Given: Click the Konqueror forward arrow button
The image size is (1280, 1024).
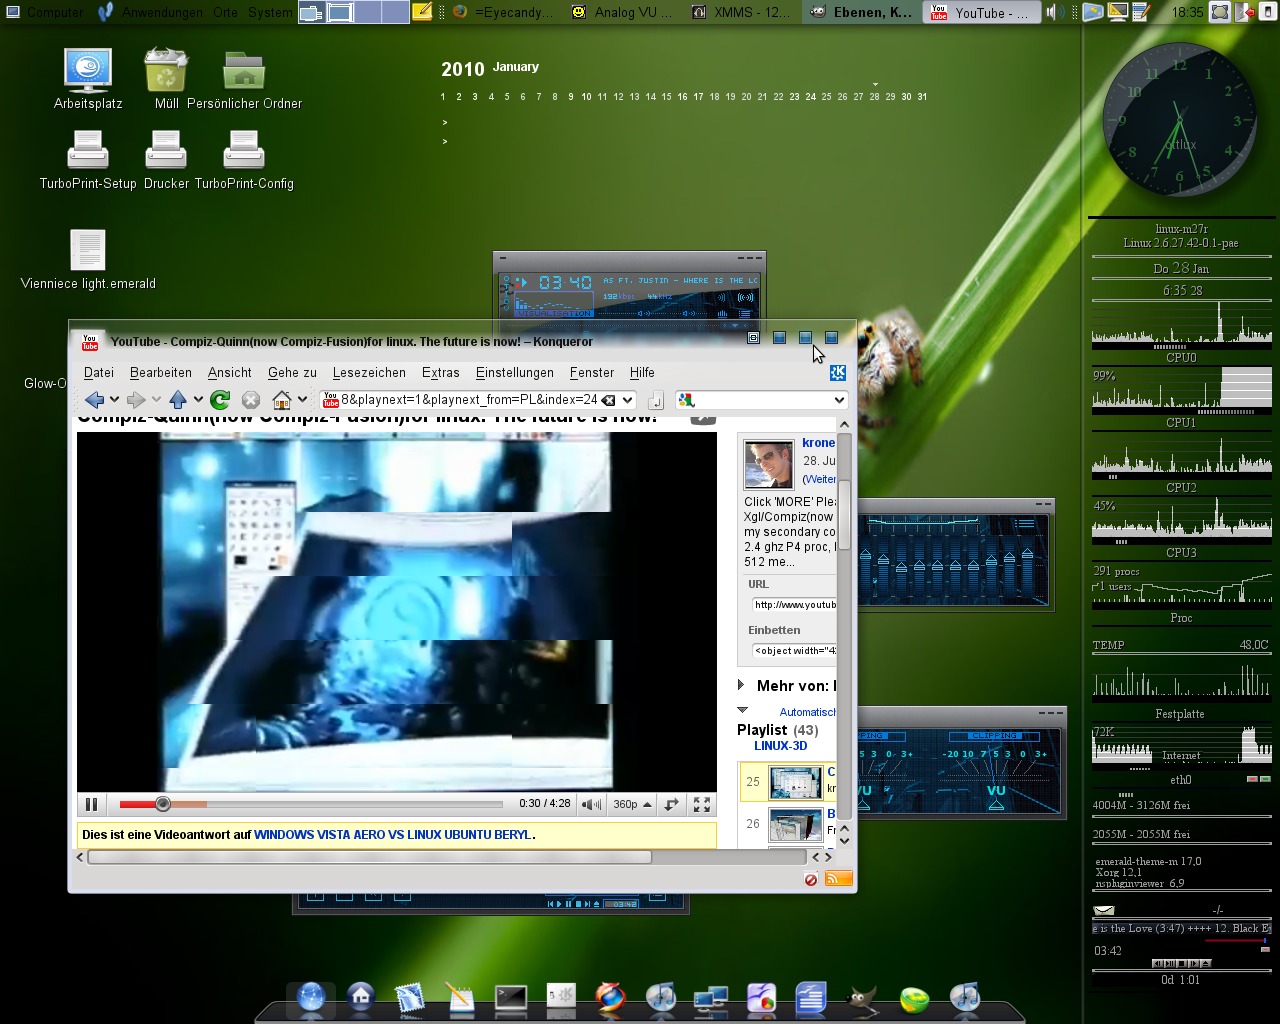Looking at the screenshot, I should (x=136, y=400).
